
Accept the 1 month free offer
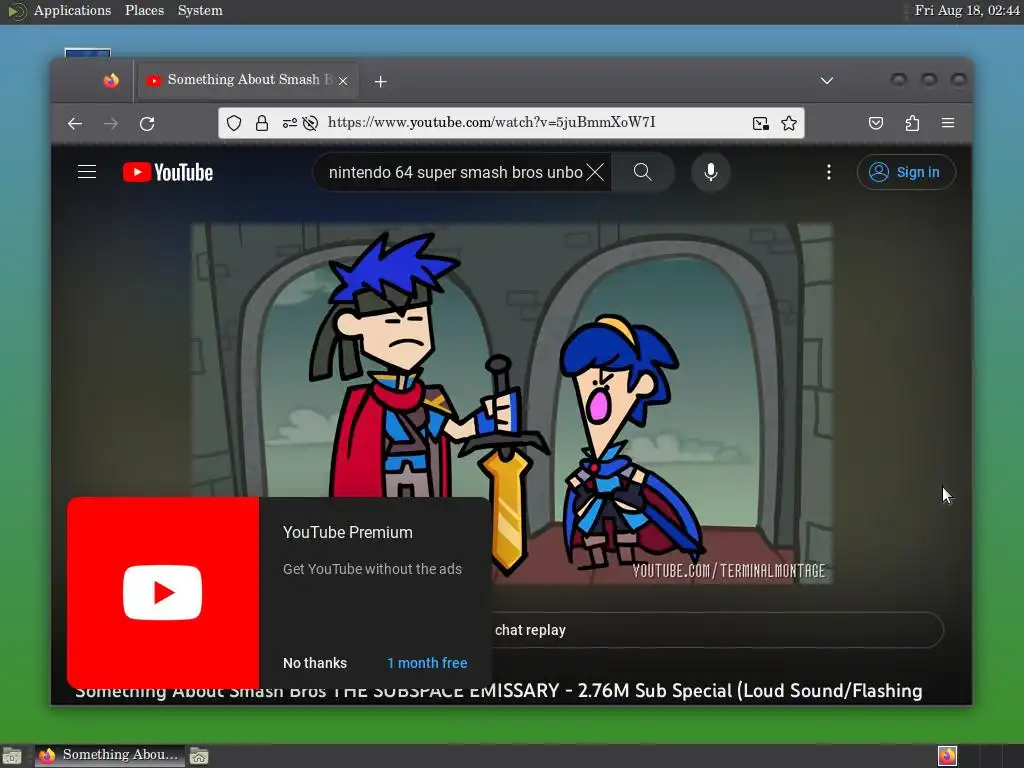[x=427, y=663]
